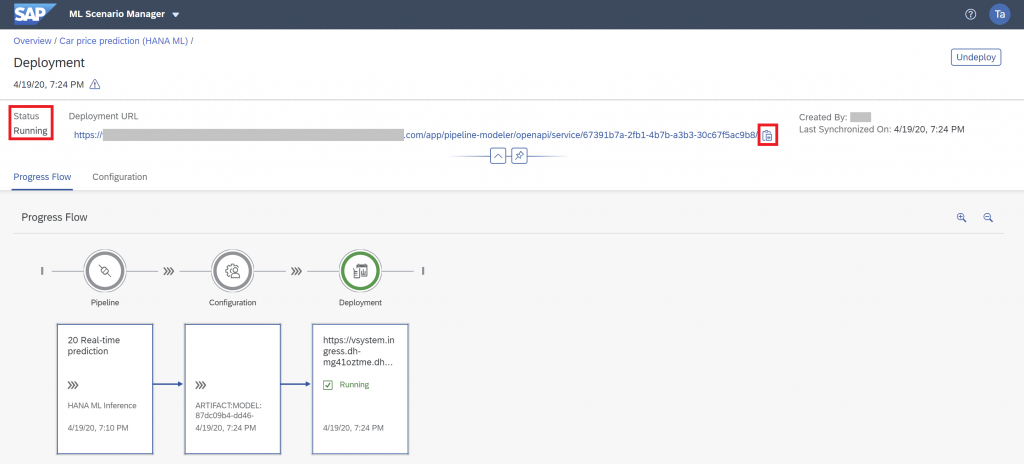Open the help question mark icon

(x=970, y=14)
